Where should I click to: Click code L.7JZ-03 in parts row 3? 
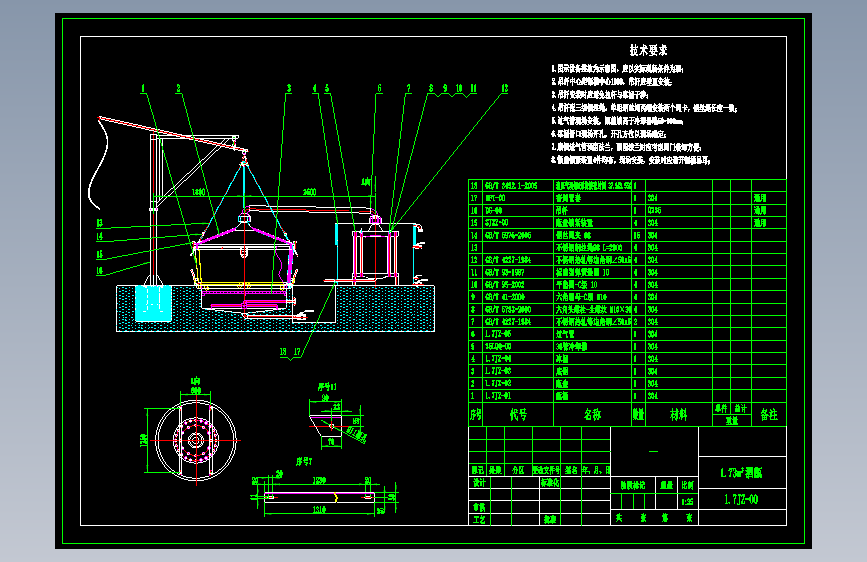[498, 371]
